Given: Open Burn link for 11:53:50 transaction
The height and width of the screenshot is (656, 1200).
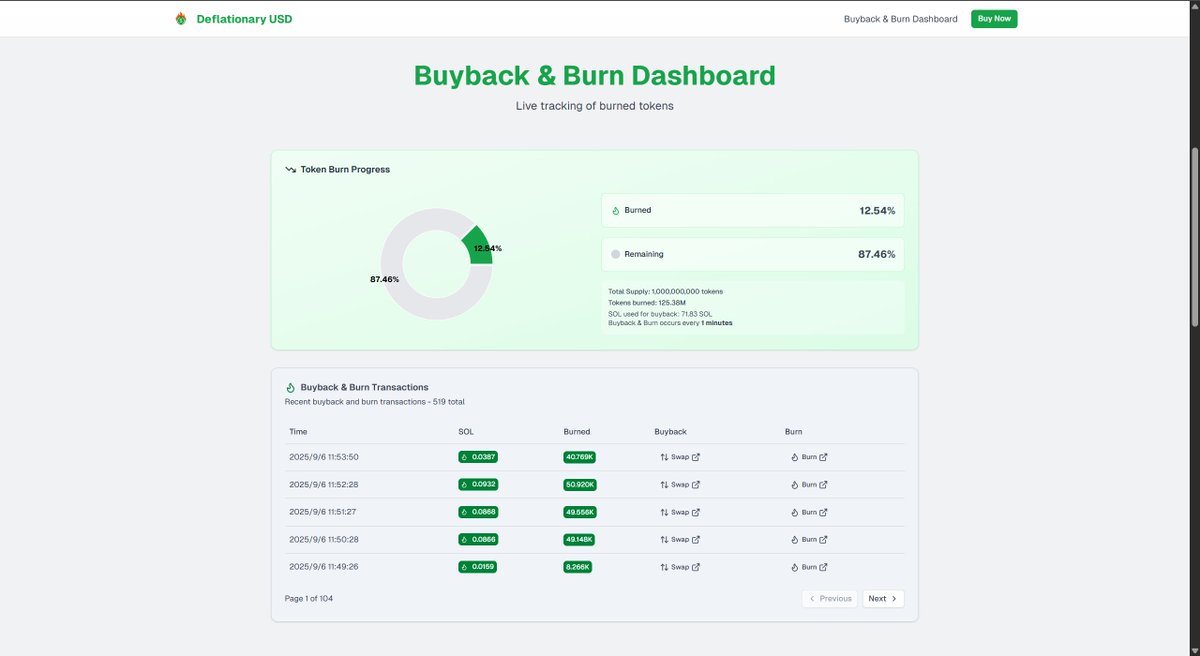Looking at the screenshot, I should (809, 457).
